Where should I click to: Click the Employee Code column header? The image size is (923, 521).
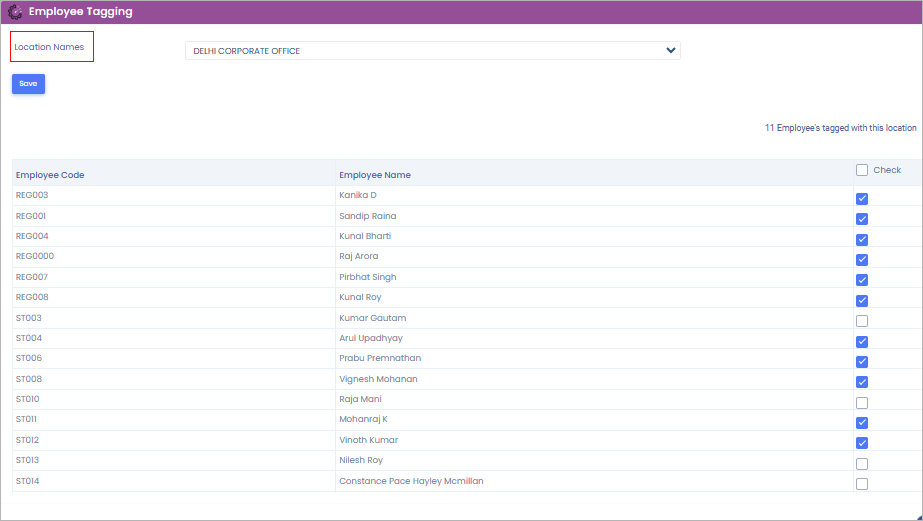click(50, 175)
